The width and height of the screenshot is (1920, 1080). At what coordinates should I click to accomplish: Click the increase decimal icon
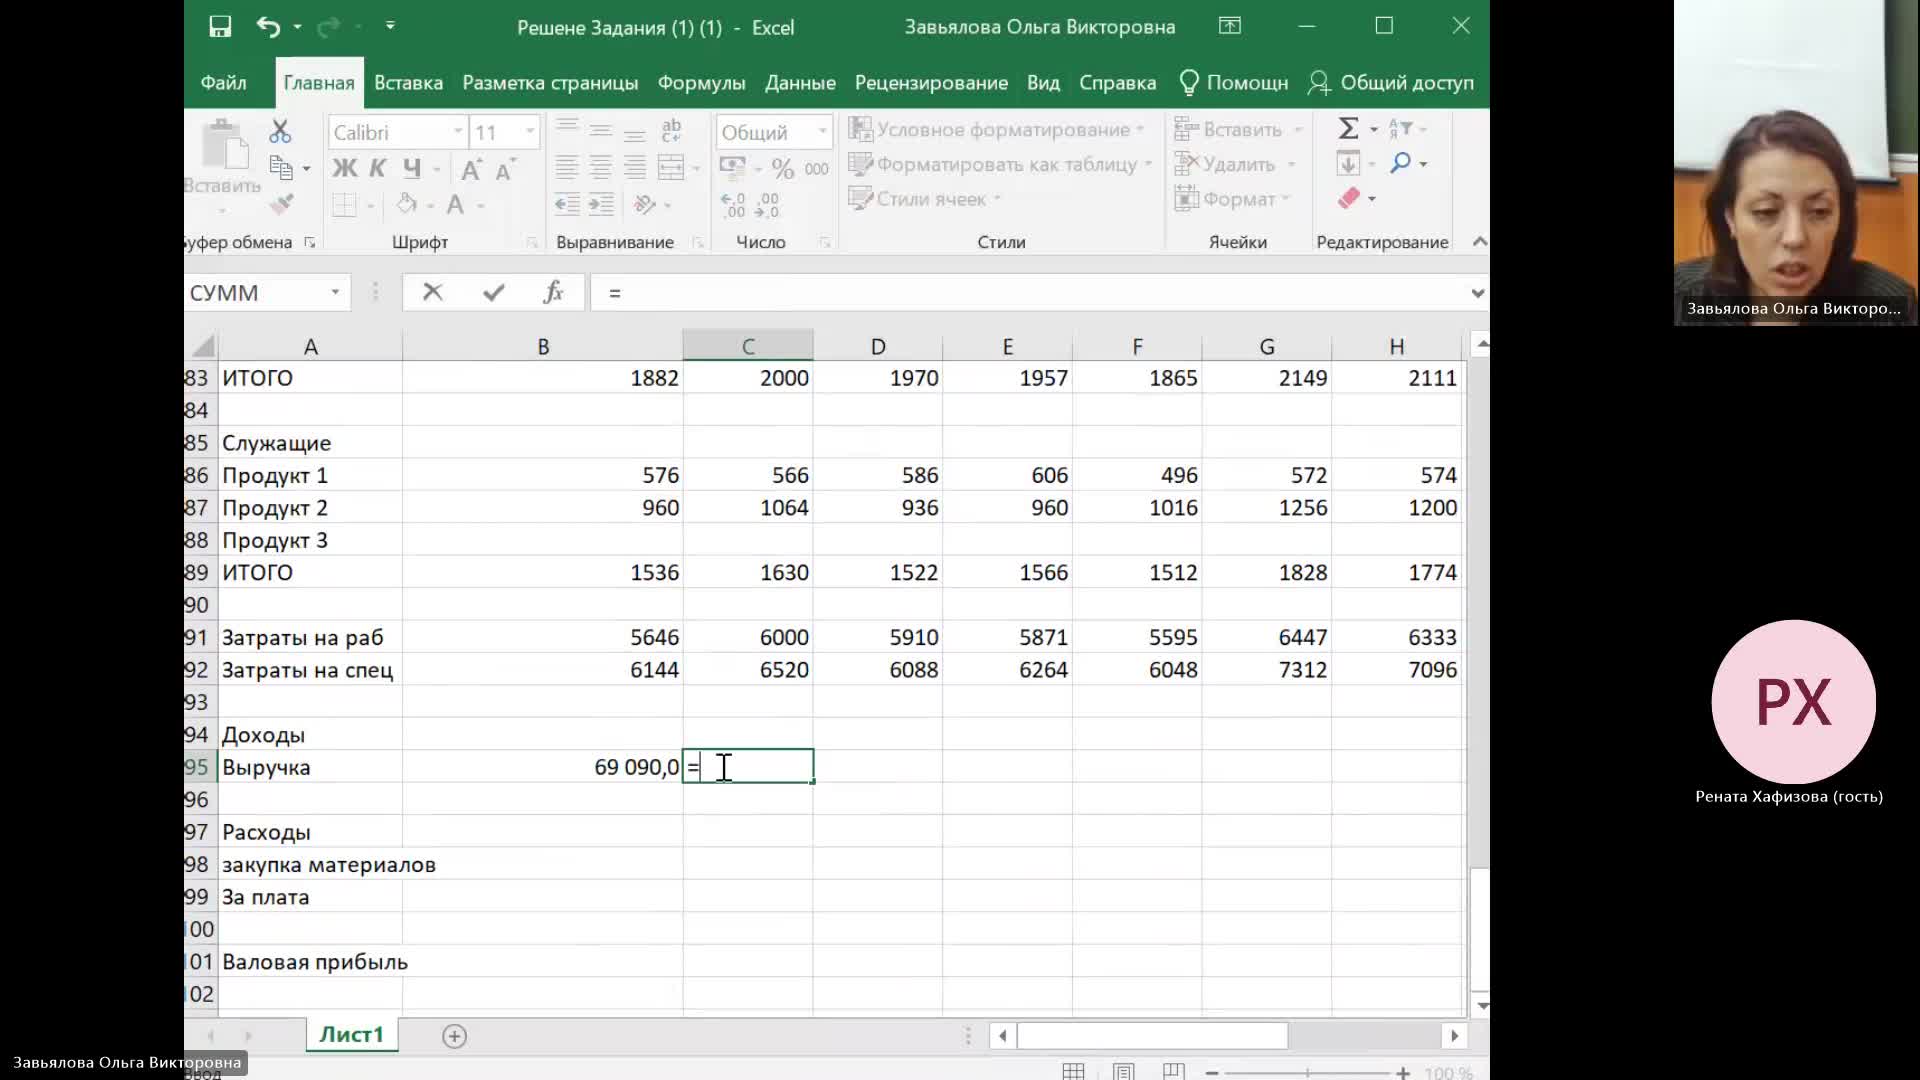(733, 205)
